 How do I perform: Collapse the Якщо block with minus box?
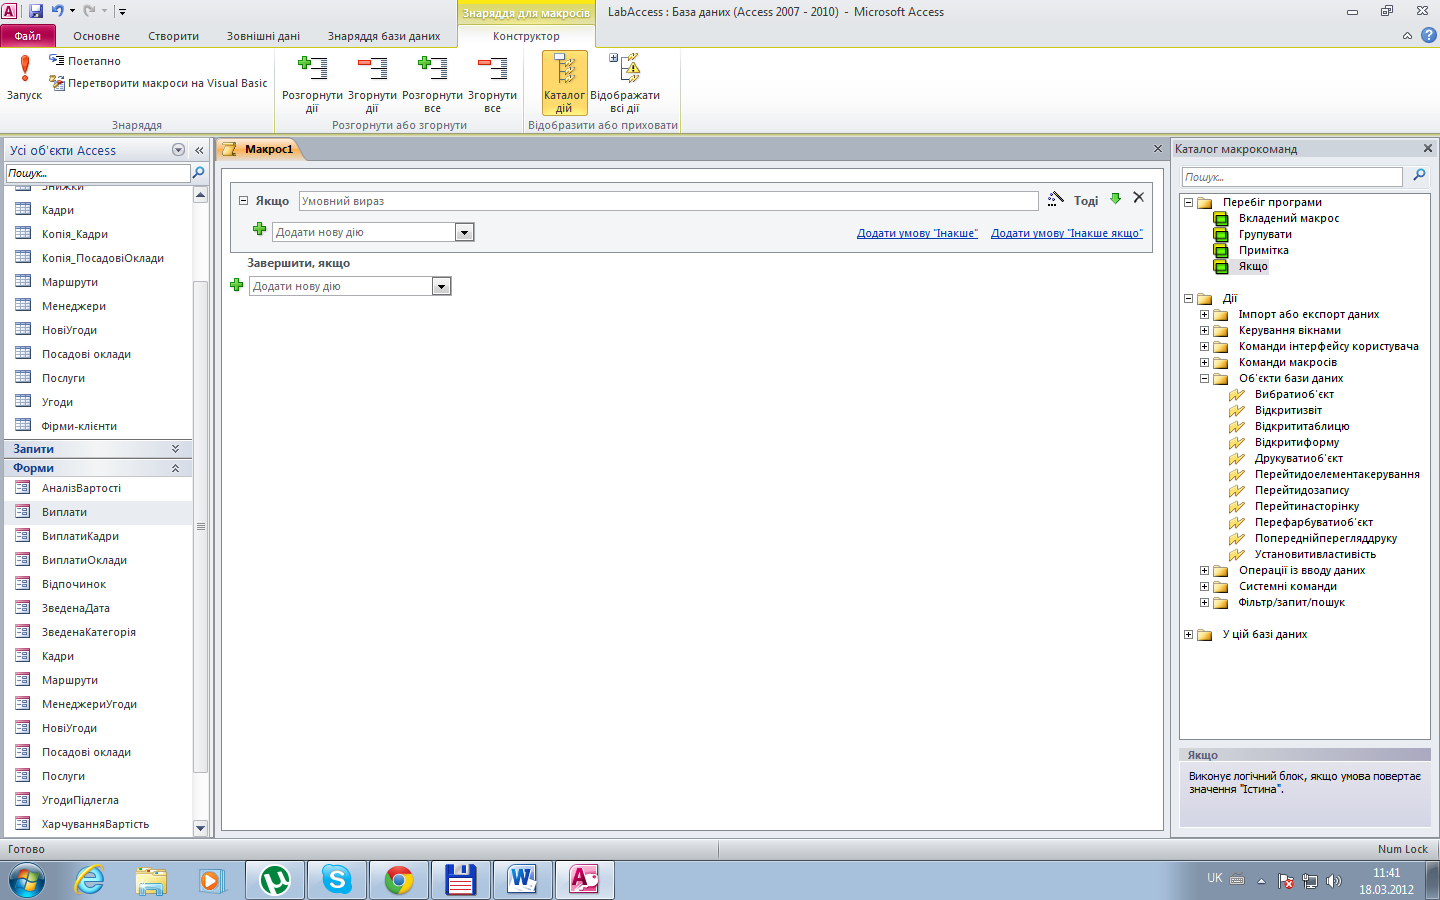click(243, 201)
